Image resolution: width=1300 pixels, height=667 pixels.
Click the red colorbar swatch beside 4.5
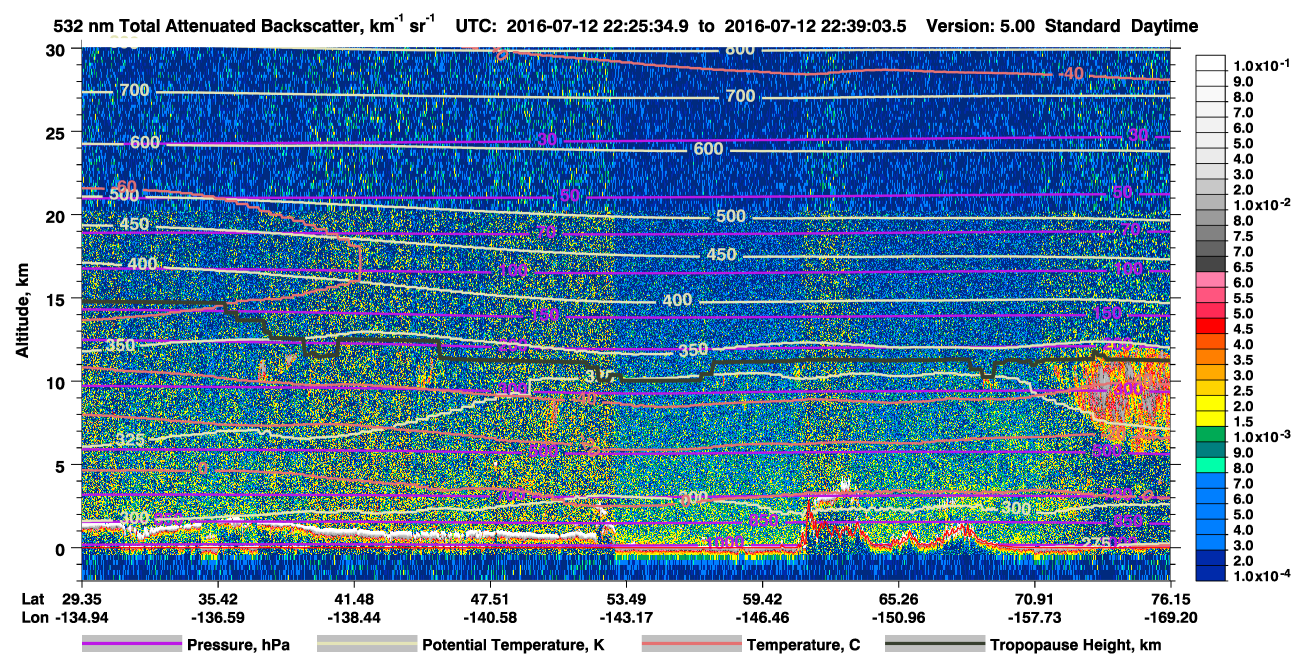1211,328
